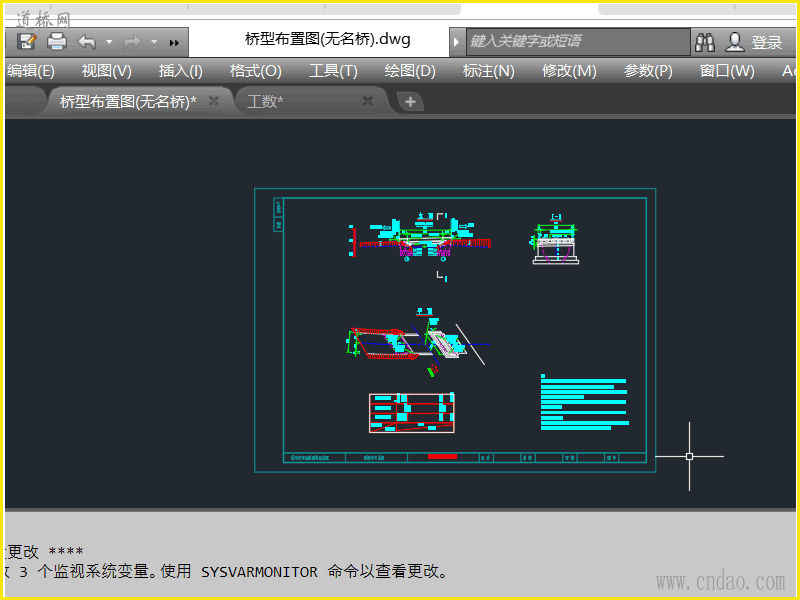This screenshot has height=600, width=800.
Task: Click the Print (plot) icon
Action: (57, 41)
